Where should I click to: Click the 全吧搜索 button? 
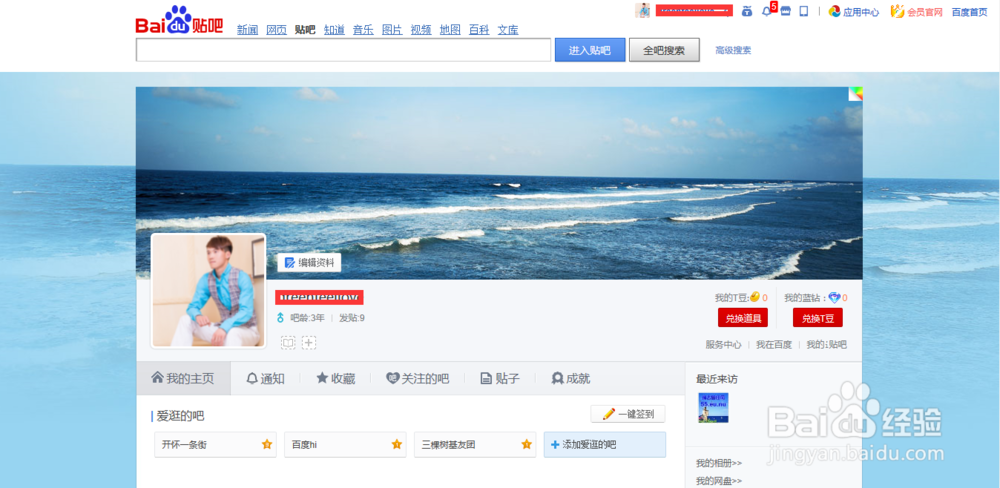(664, 50)
